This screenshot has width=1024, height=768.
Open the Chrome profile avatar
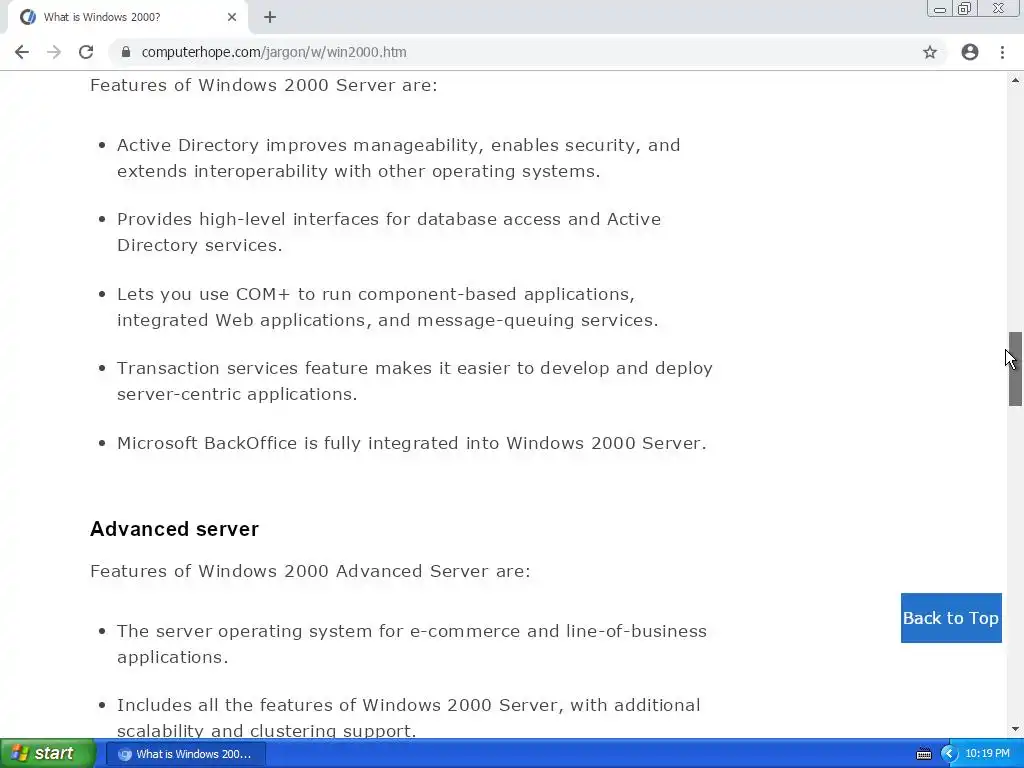[x=970, y=52]
